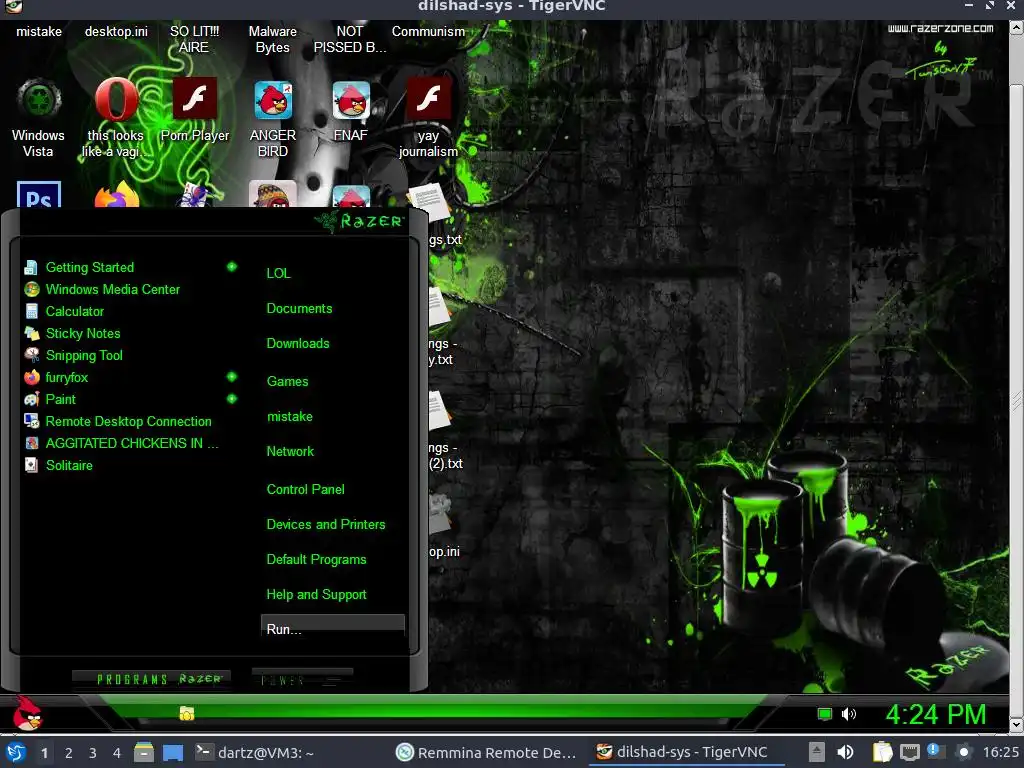Open the file manager icon in host panel

coord(144,752)
